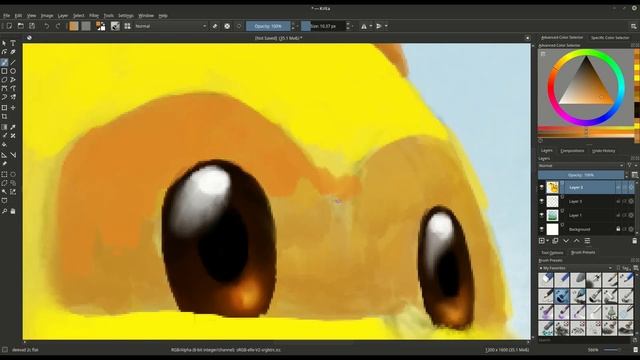640x360 pixels.
Task: Delete the selected layer with trash icon
Action: click(634, 241)
